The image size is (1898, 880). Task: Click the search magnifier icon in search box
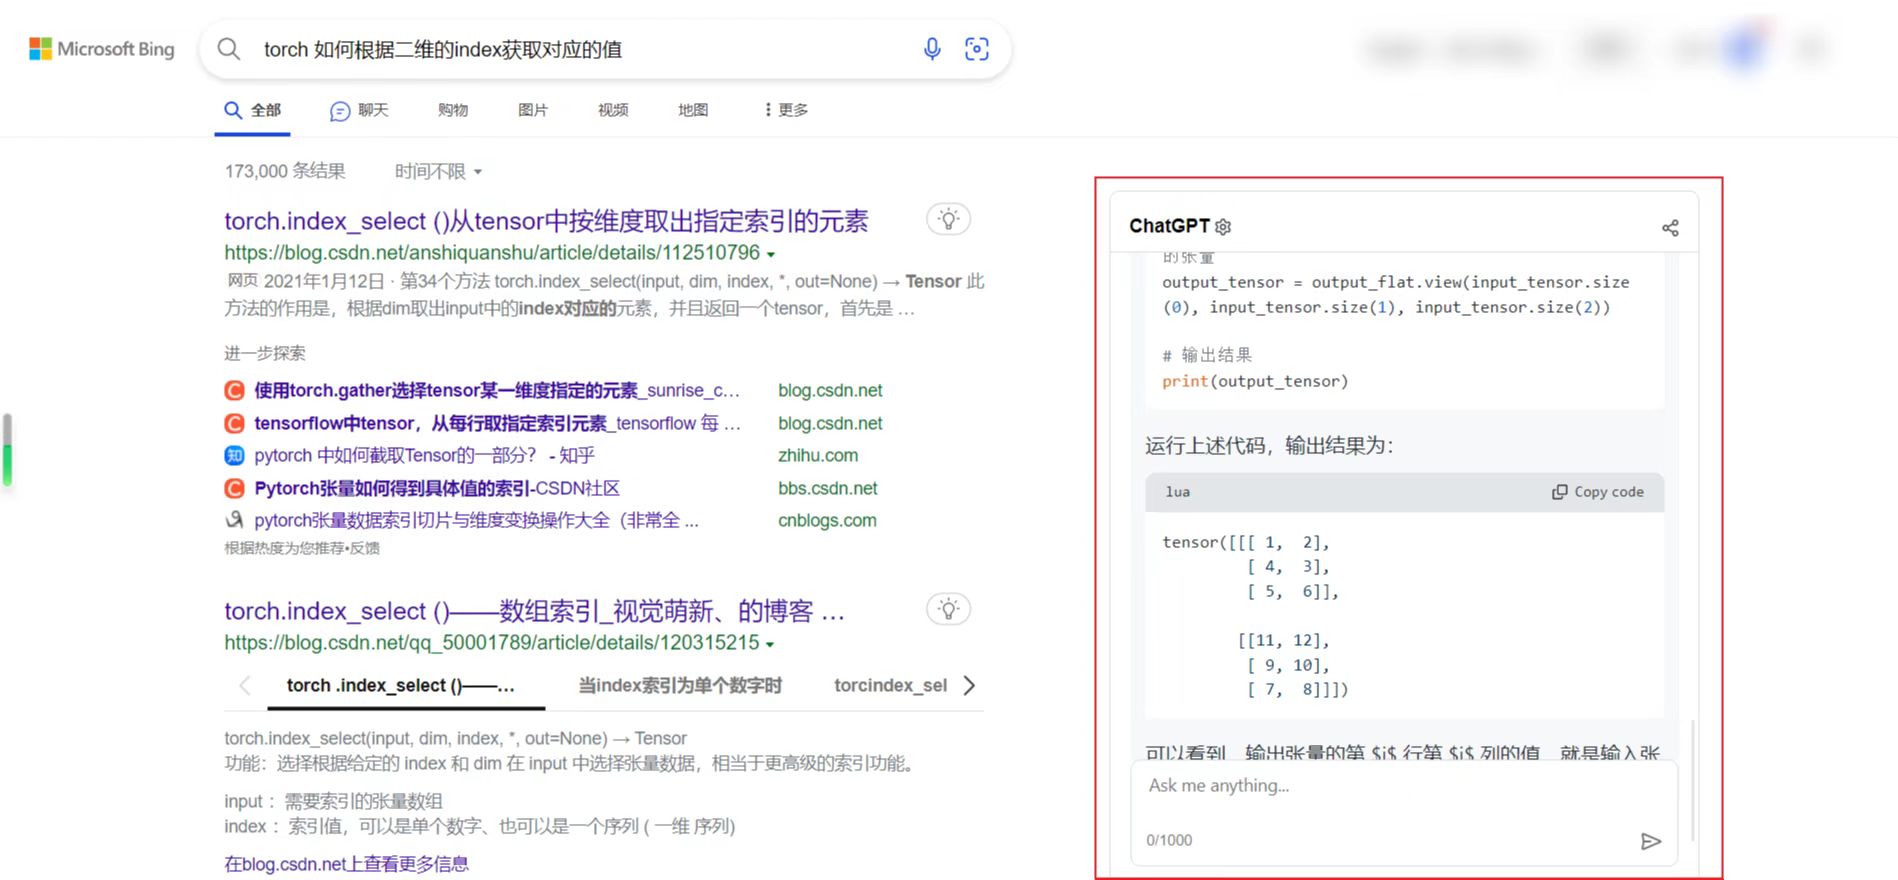tap(229, 49)
